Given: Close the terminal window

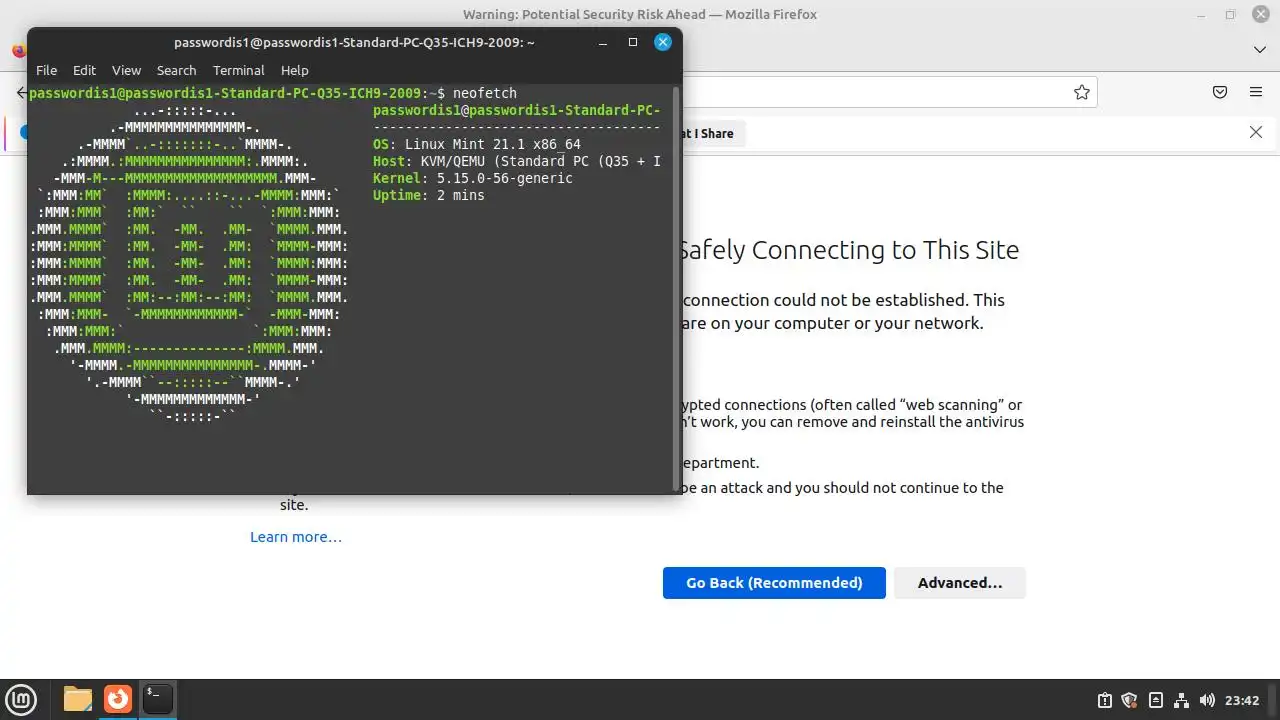Looking at the screenshot, I should (x=662, y=42).
